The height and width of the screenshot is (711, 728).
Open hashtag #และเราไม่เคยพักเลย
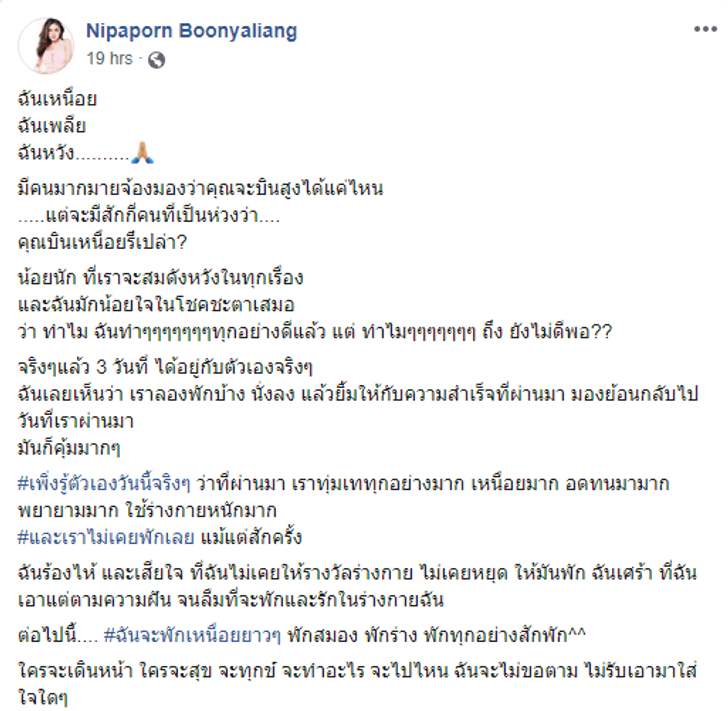[x=106, y=538]
